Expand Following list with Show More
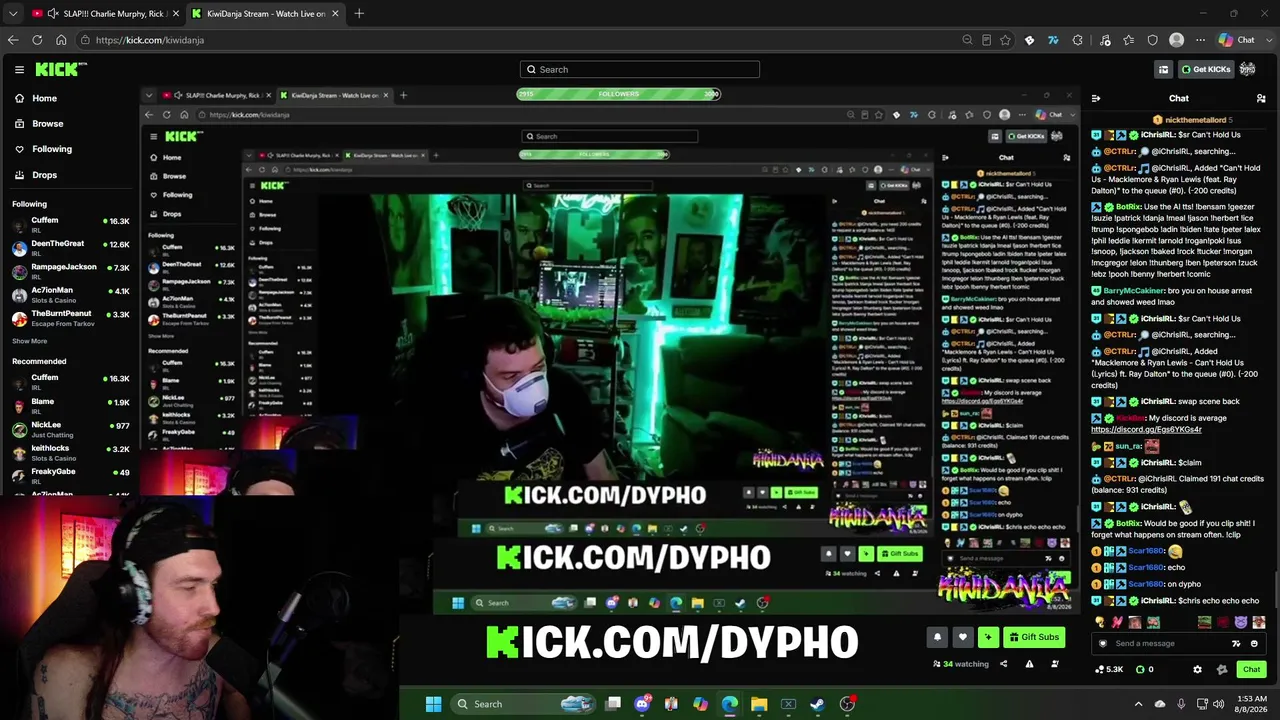This screenshot has width=1280, height=720. tap(29, 341)
